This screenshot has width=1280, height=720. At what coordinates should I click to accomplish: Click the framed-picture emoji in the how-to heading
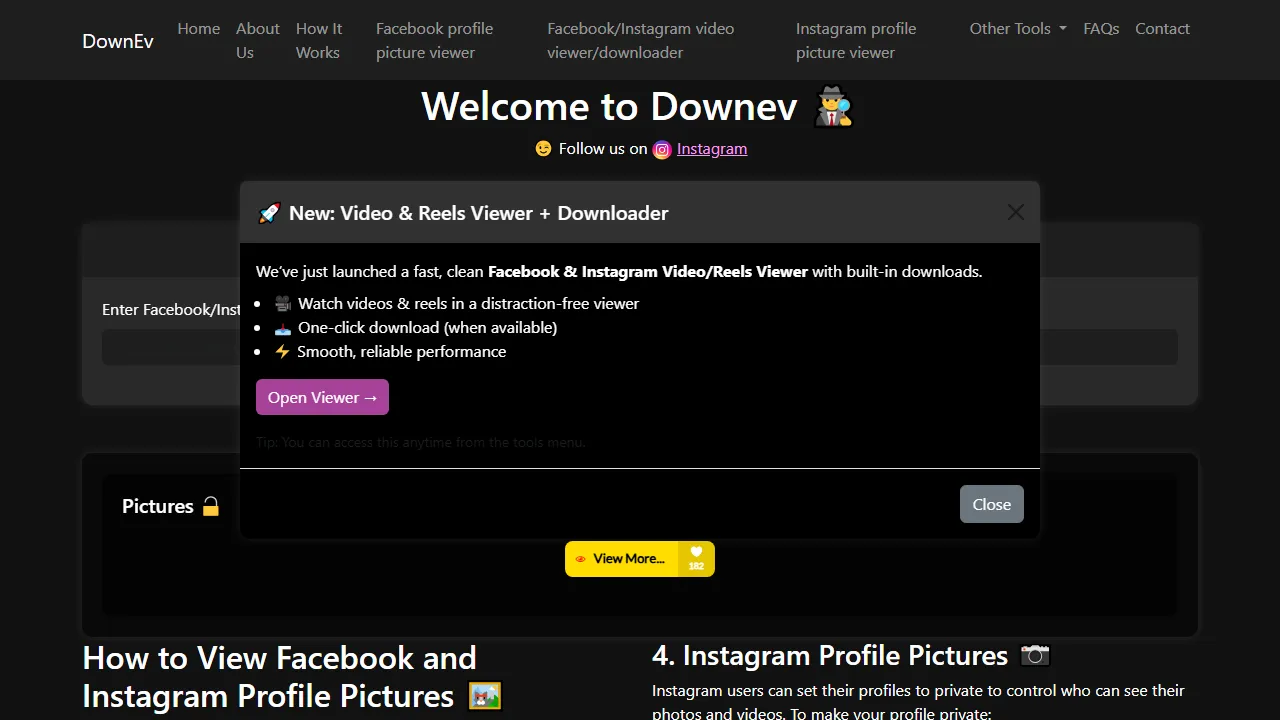tap(486, 696)
